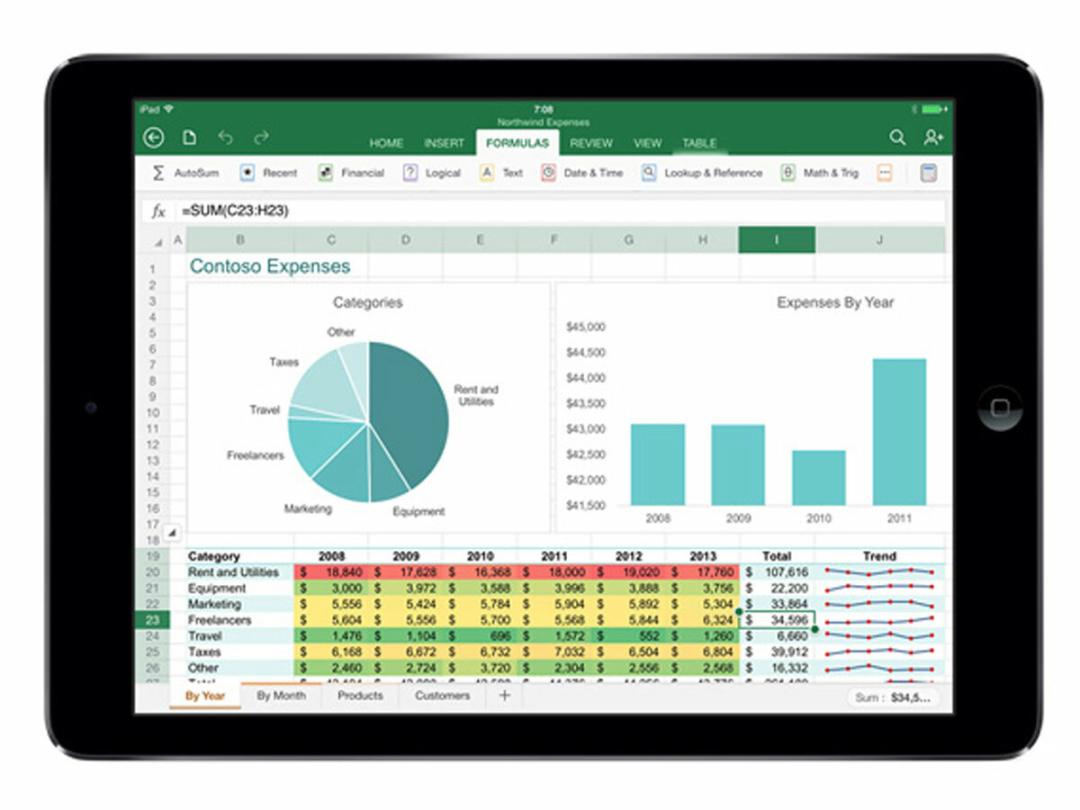Tap the back arrow icon
Screen dimensions: 1080x810
[x=154, y=138]
